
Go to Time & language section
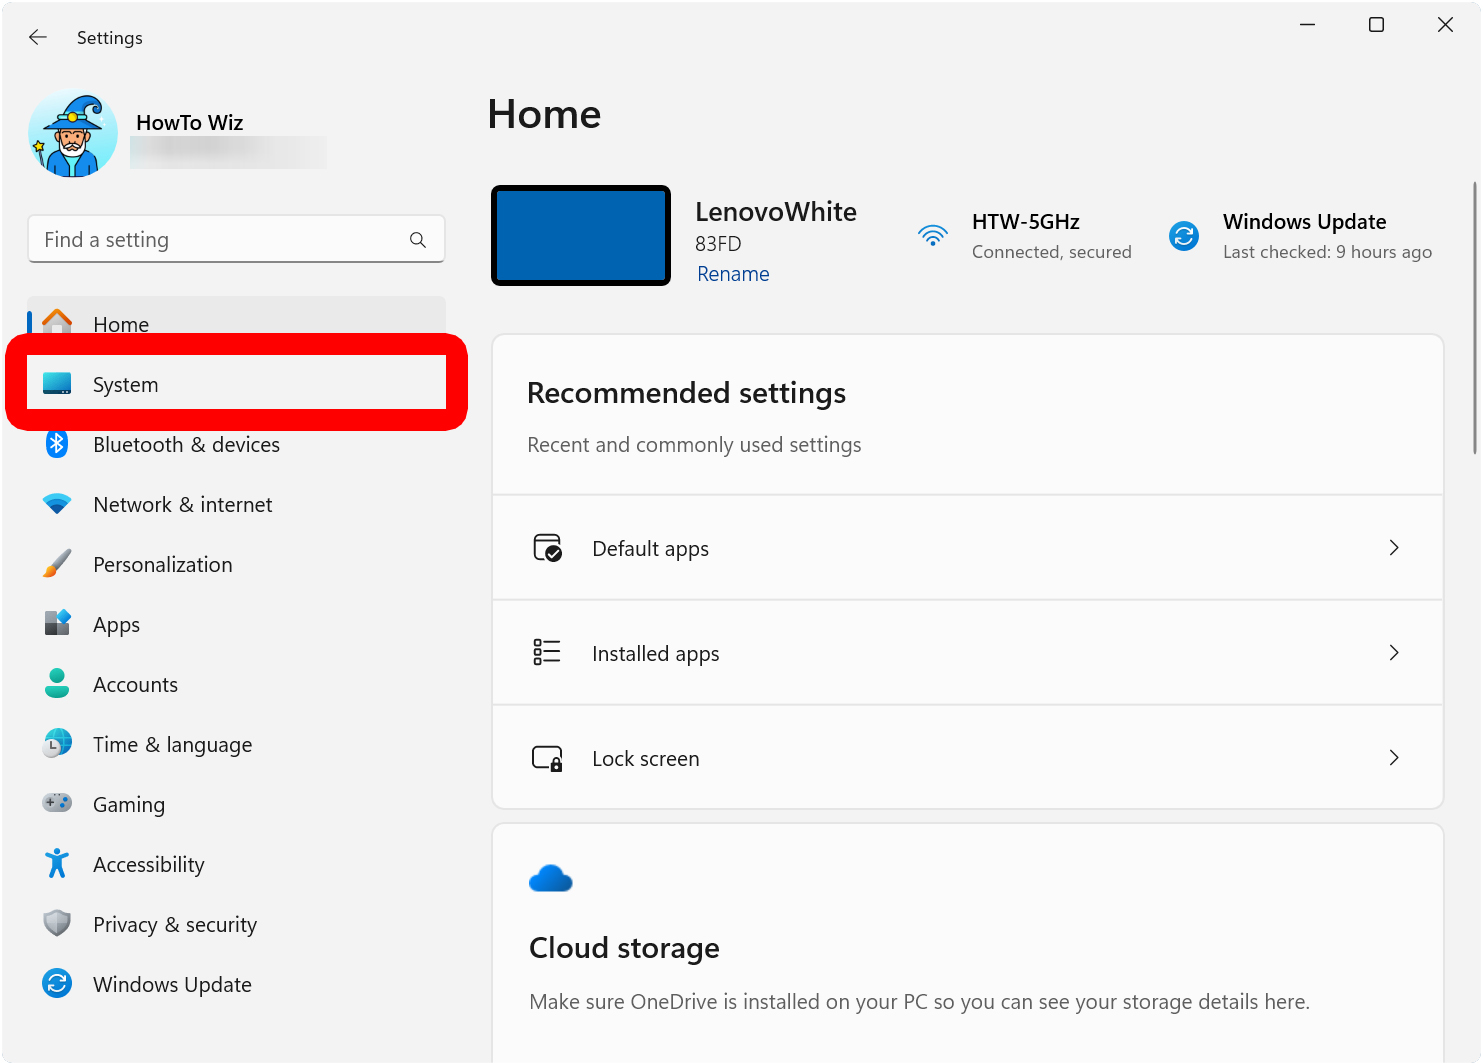click(x=172, y=745)
